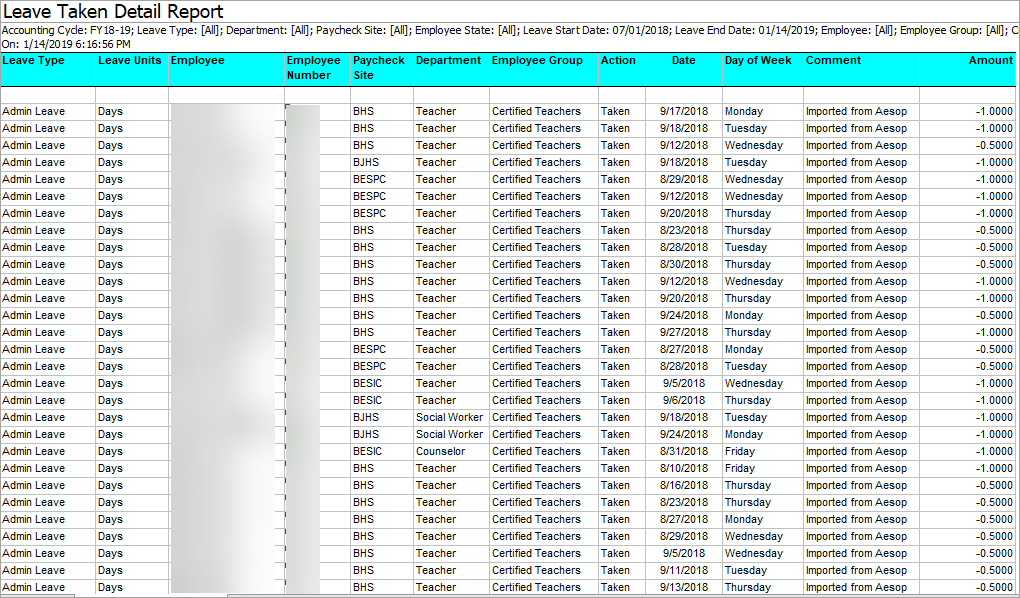Click the filter cell under Date
This screenshot has height=598, width=1020.
coord(683,95)
